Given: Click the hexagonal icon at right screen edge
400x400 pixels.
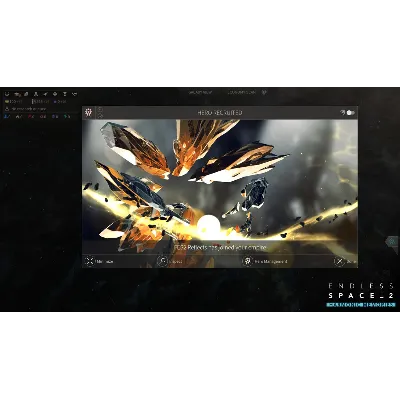Looking at the screenshot, I should point(392,241).
